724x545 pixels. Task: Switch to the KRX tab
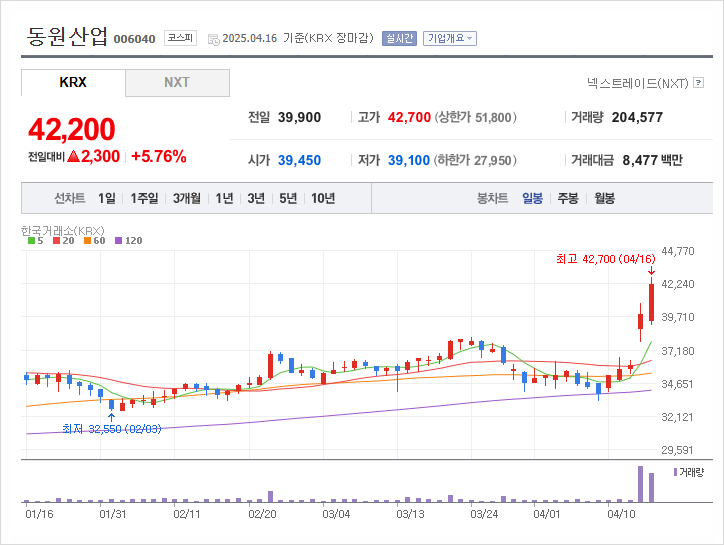(x=73, y=83)
